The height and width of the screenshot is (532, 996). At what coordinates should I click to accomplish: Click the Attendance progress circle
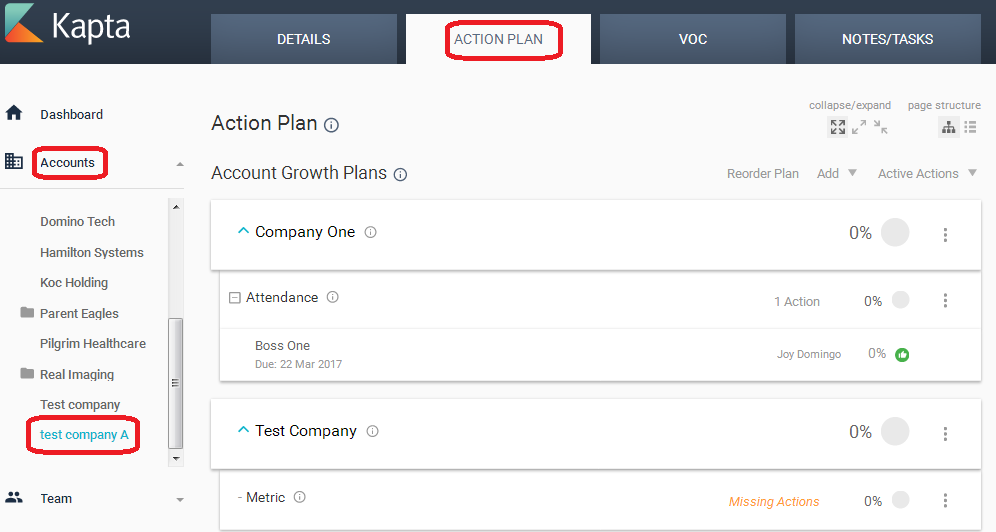900,300
